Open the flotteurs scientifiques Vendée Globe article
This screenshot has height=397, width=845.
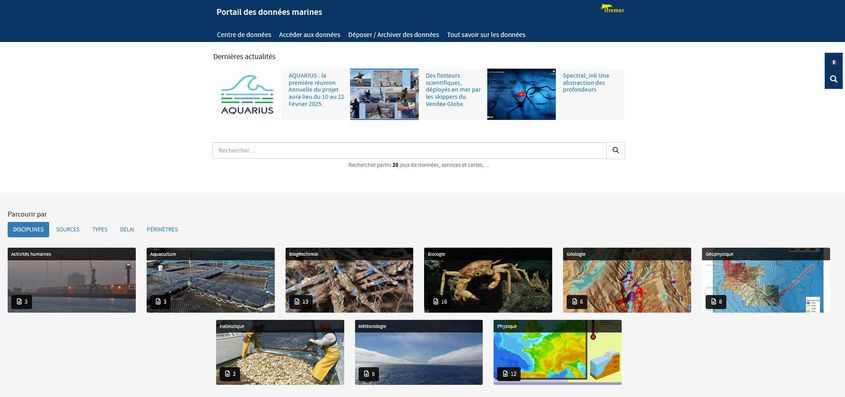tap(453, 89)
